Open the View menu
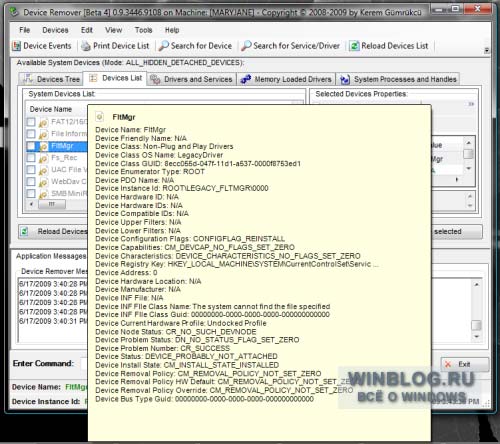The width and height of the screenshot is (500, 444). click(x=114, y=30)
